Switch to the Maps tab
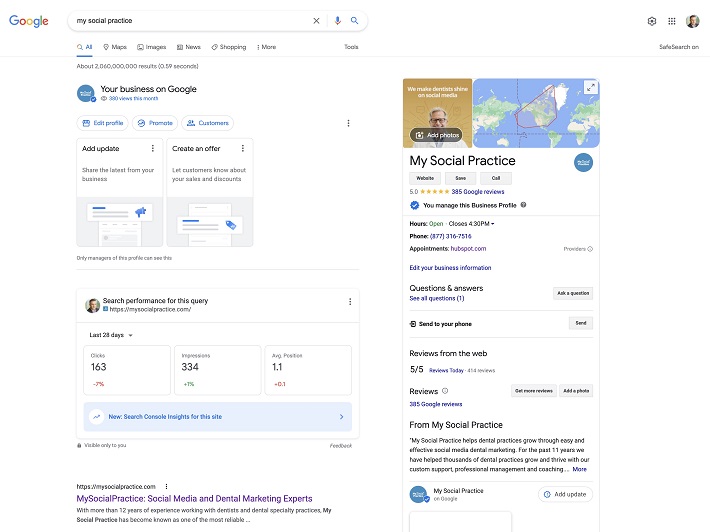The width and height of the screenshot is (710, 532). click(x=115, y=47)
